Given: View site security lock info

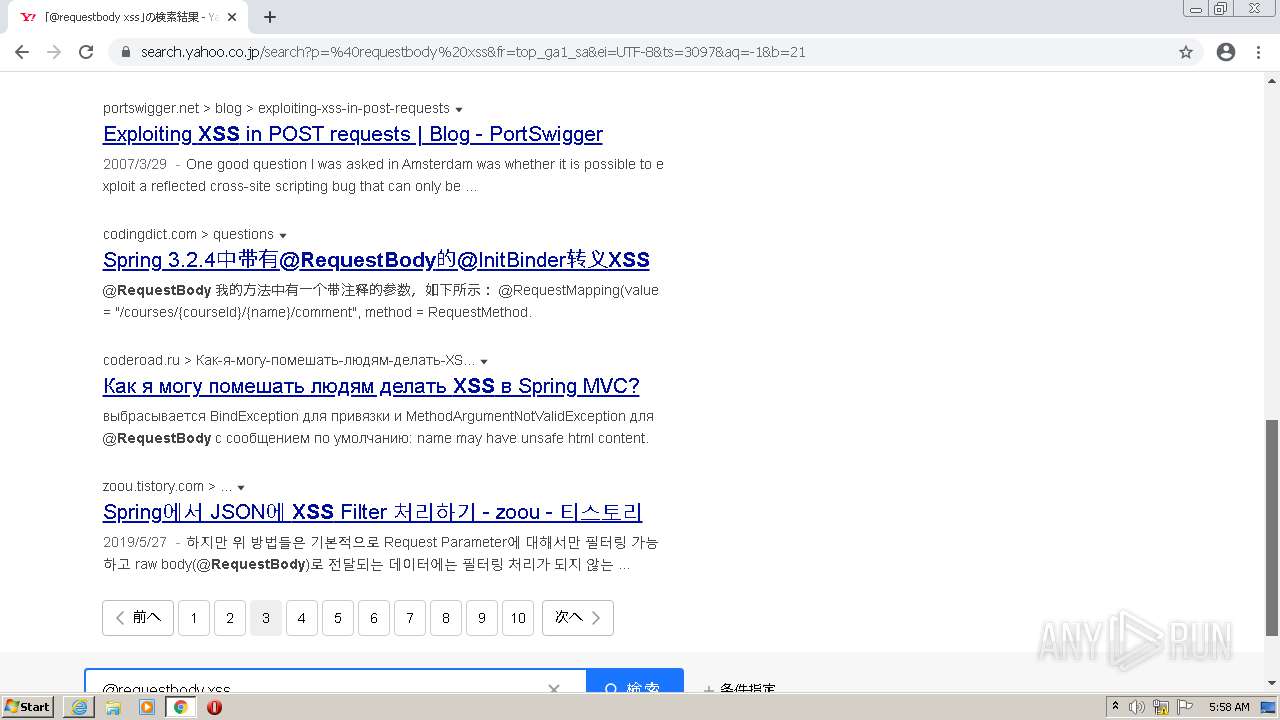Looking at the screenshot, I should [126, 52].
